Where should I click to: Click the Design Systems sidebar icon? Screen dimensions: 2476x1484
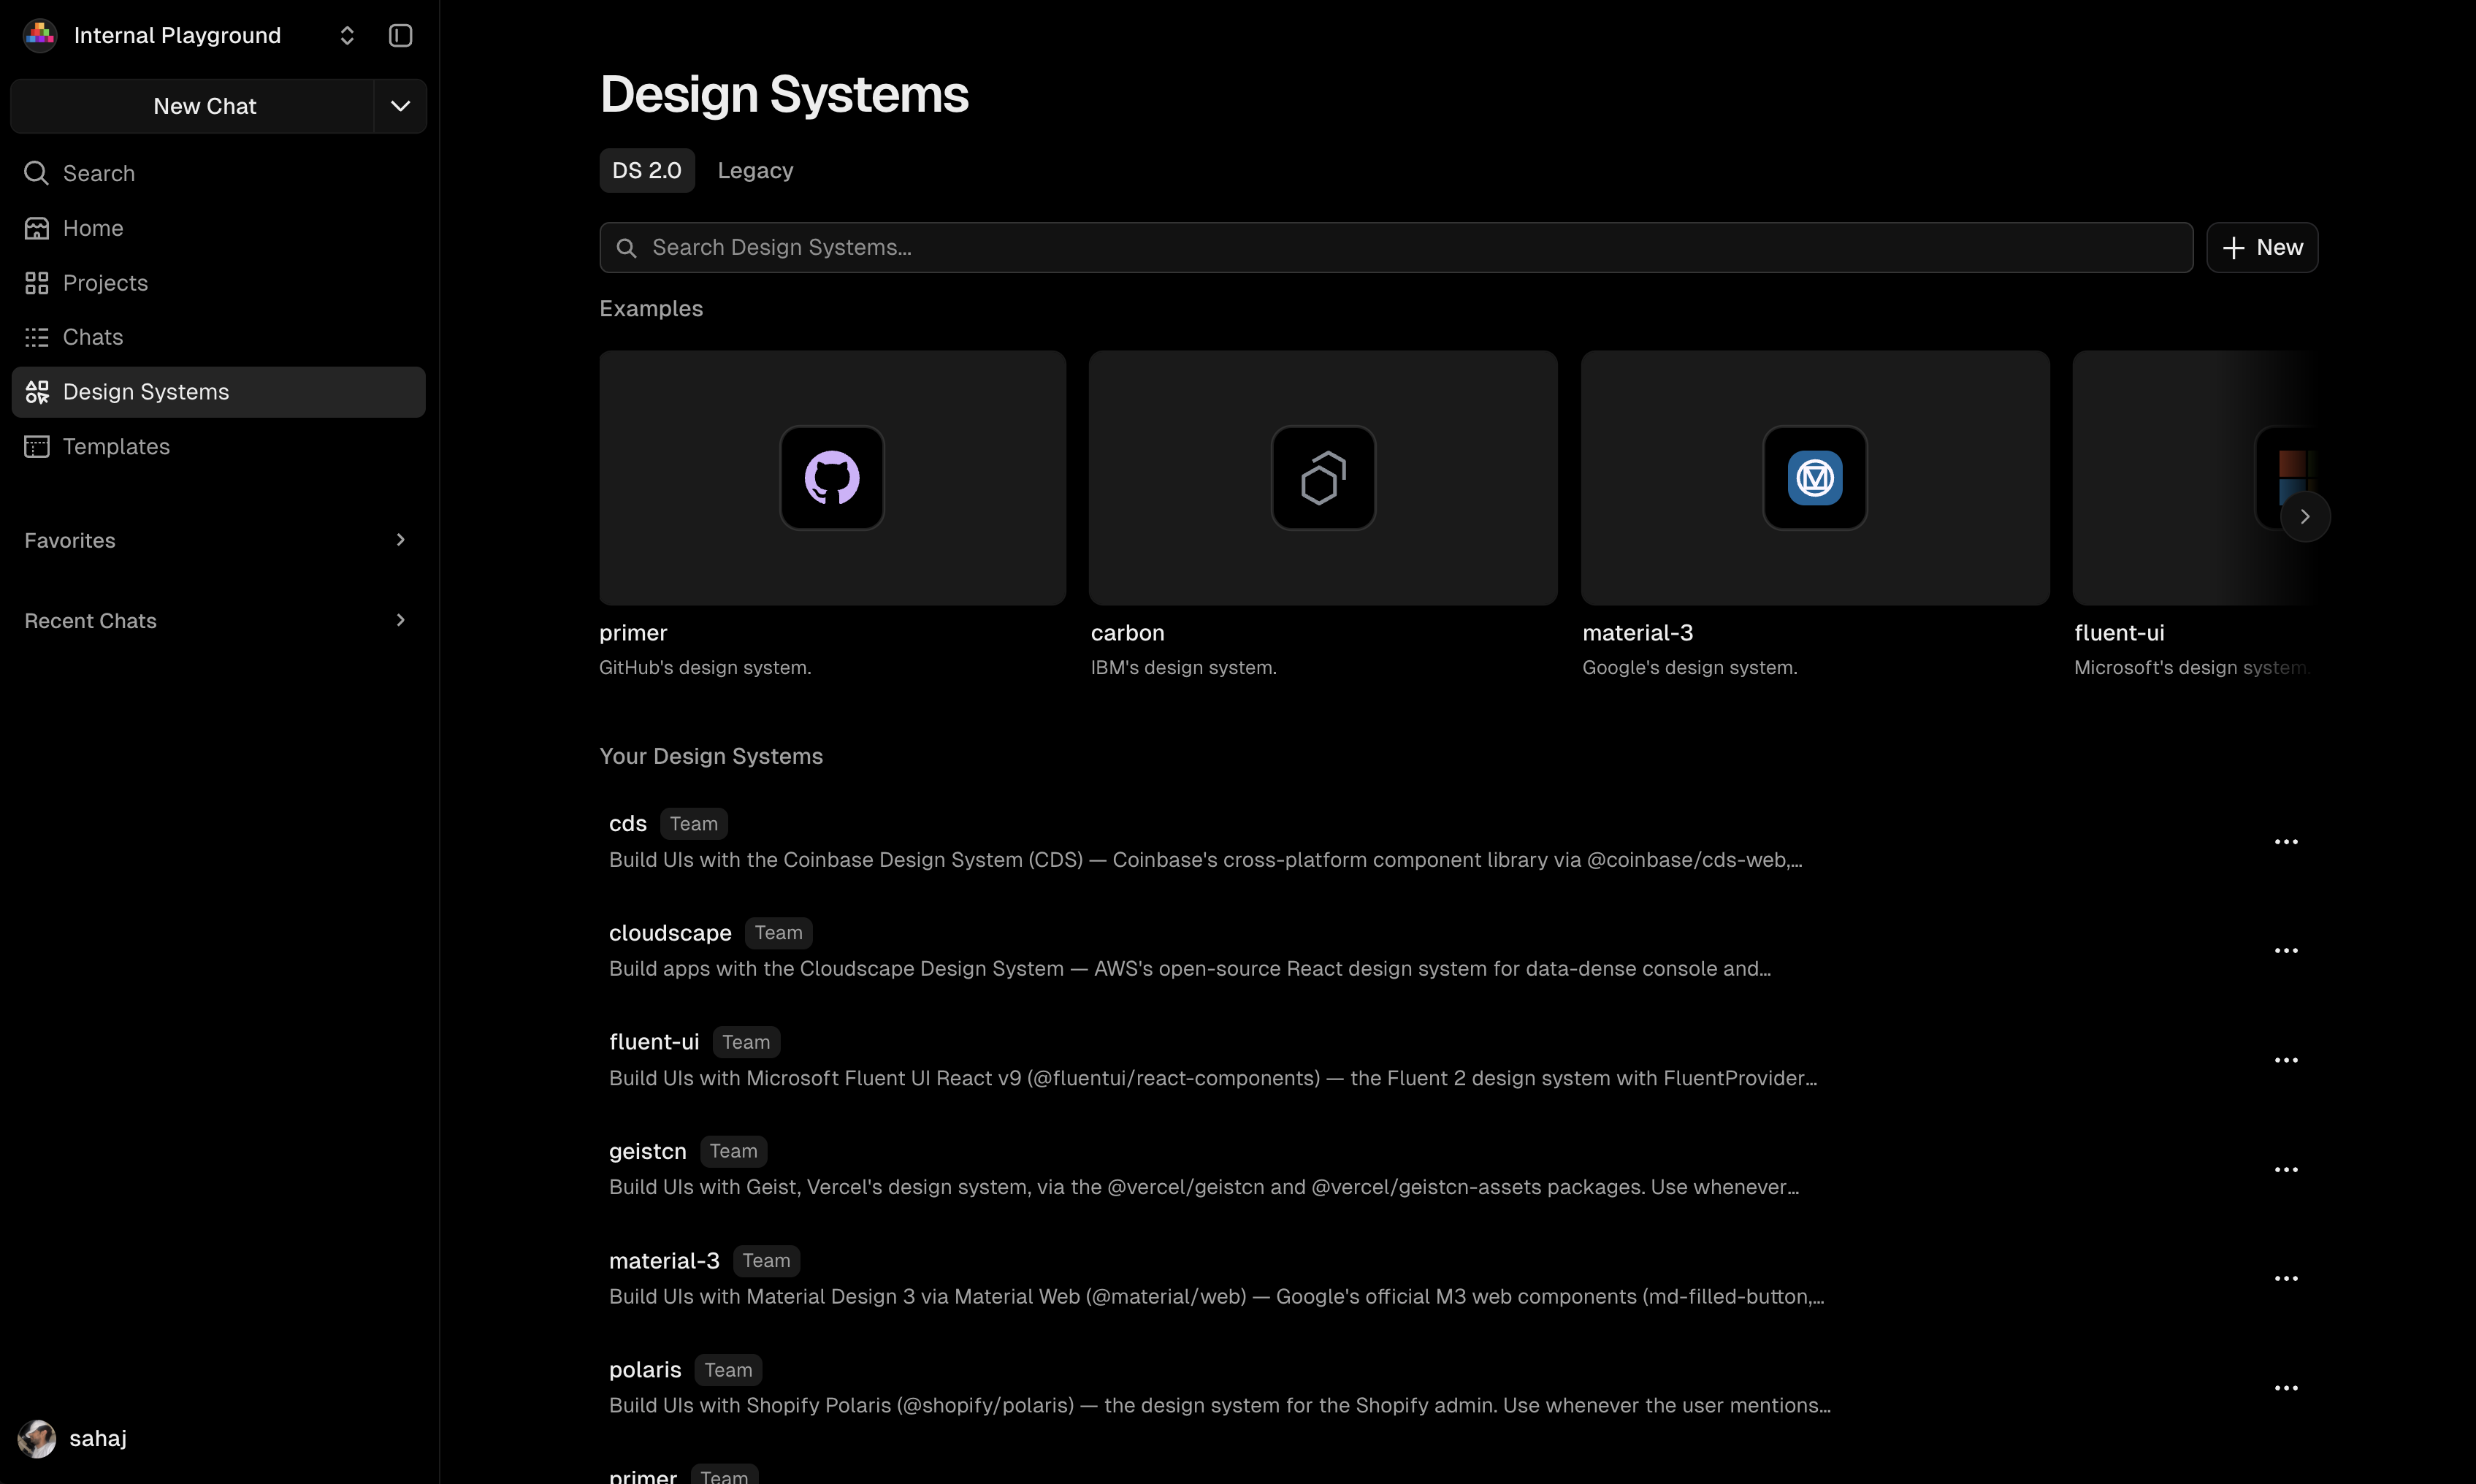tap(37, 392)
